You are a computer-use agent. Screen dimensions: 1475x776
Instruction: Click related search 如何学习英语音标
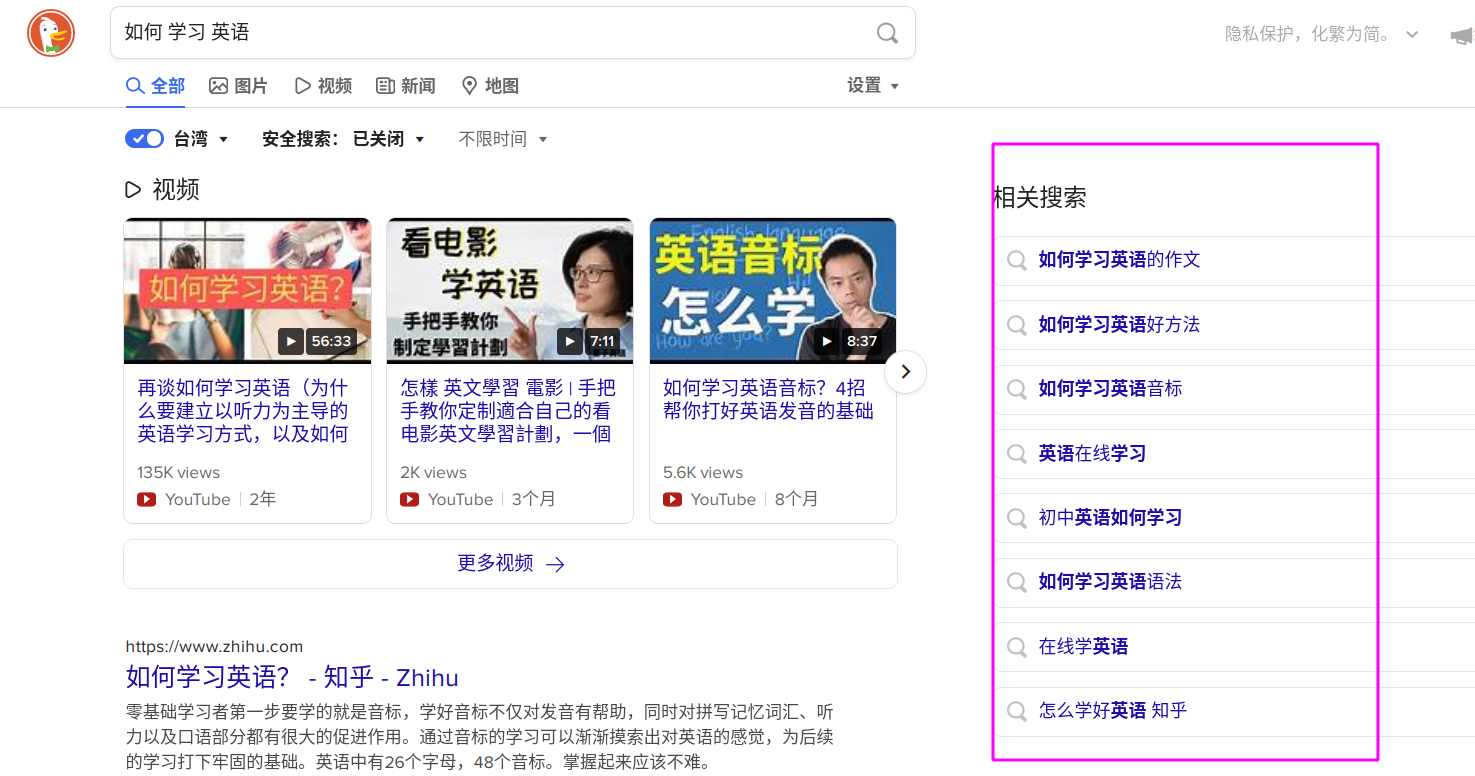pyautogui.click(x=1110, y=389)
